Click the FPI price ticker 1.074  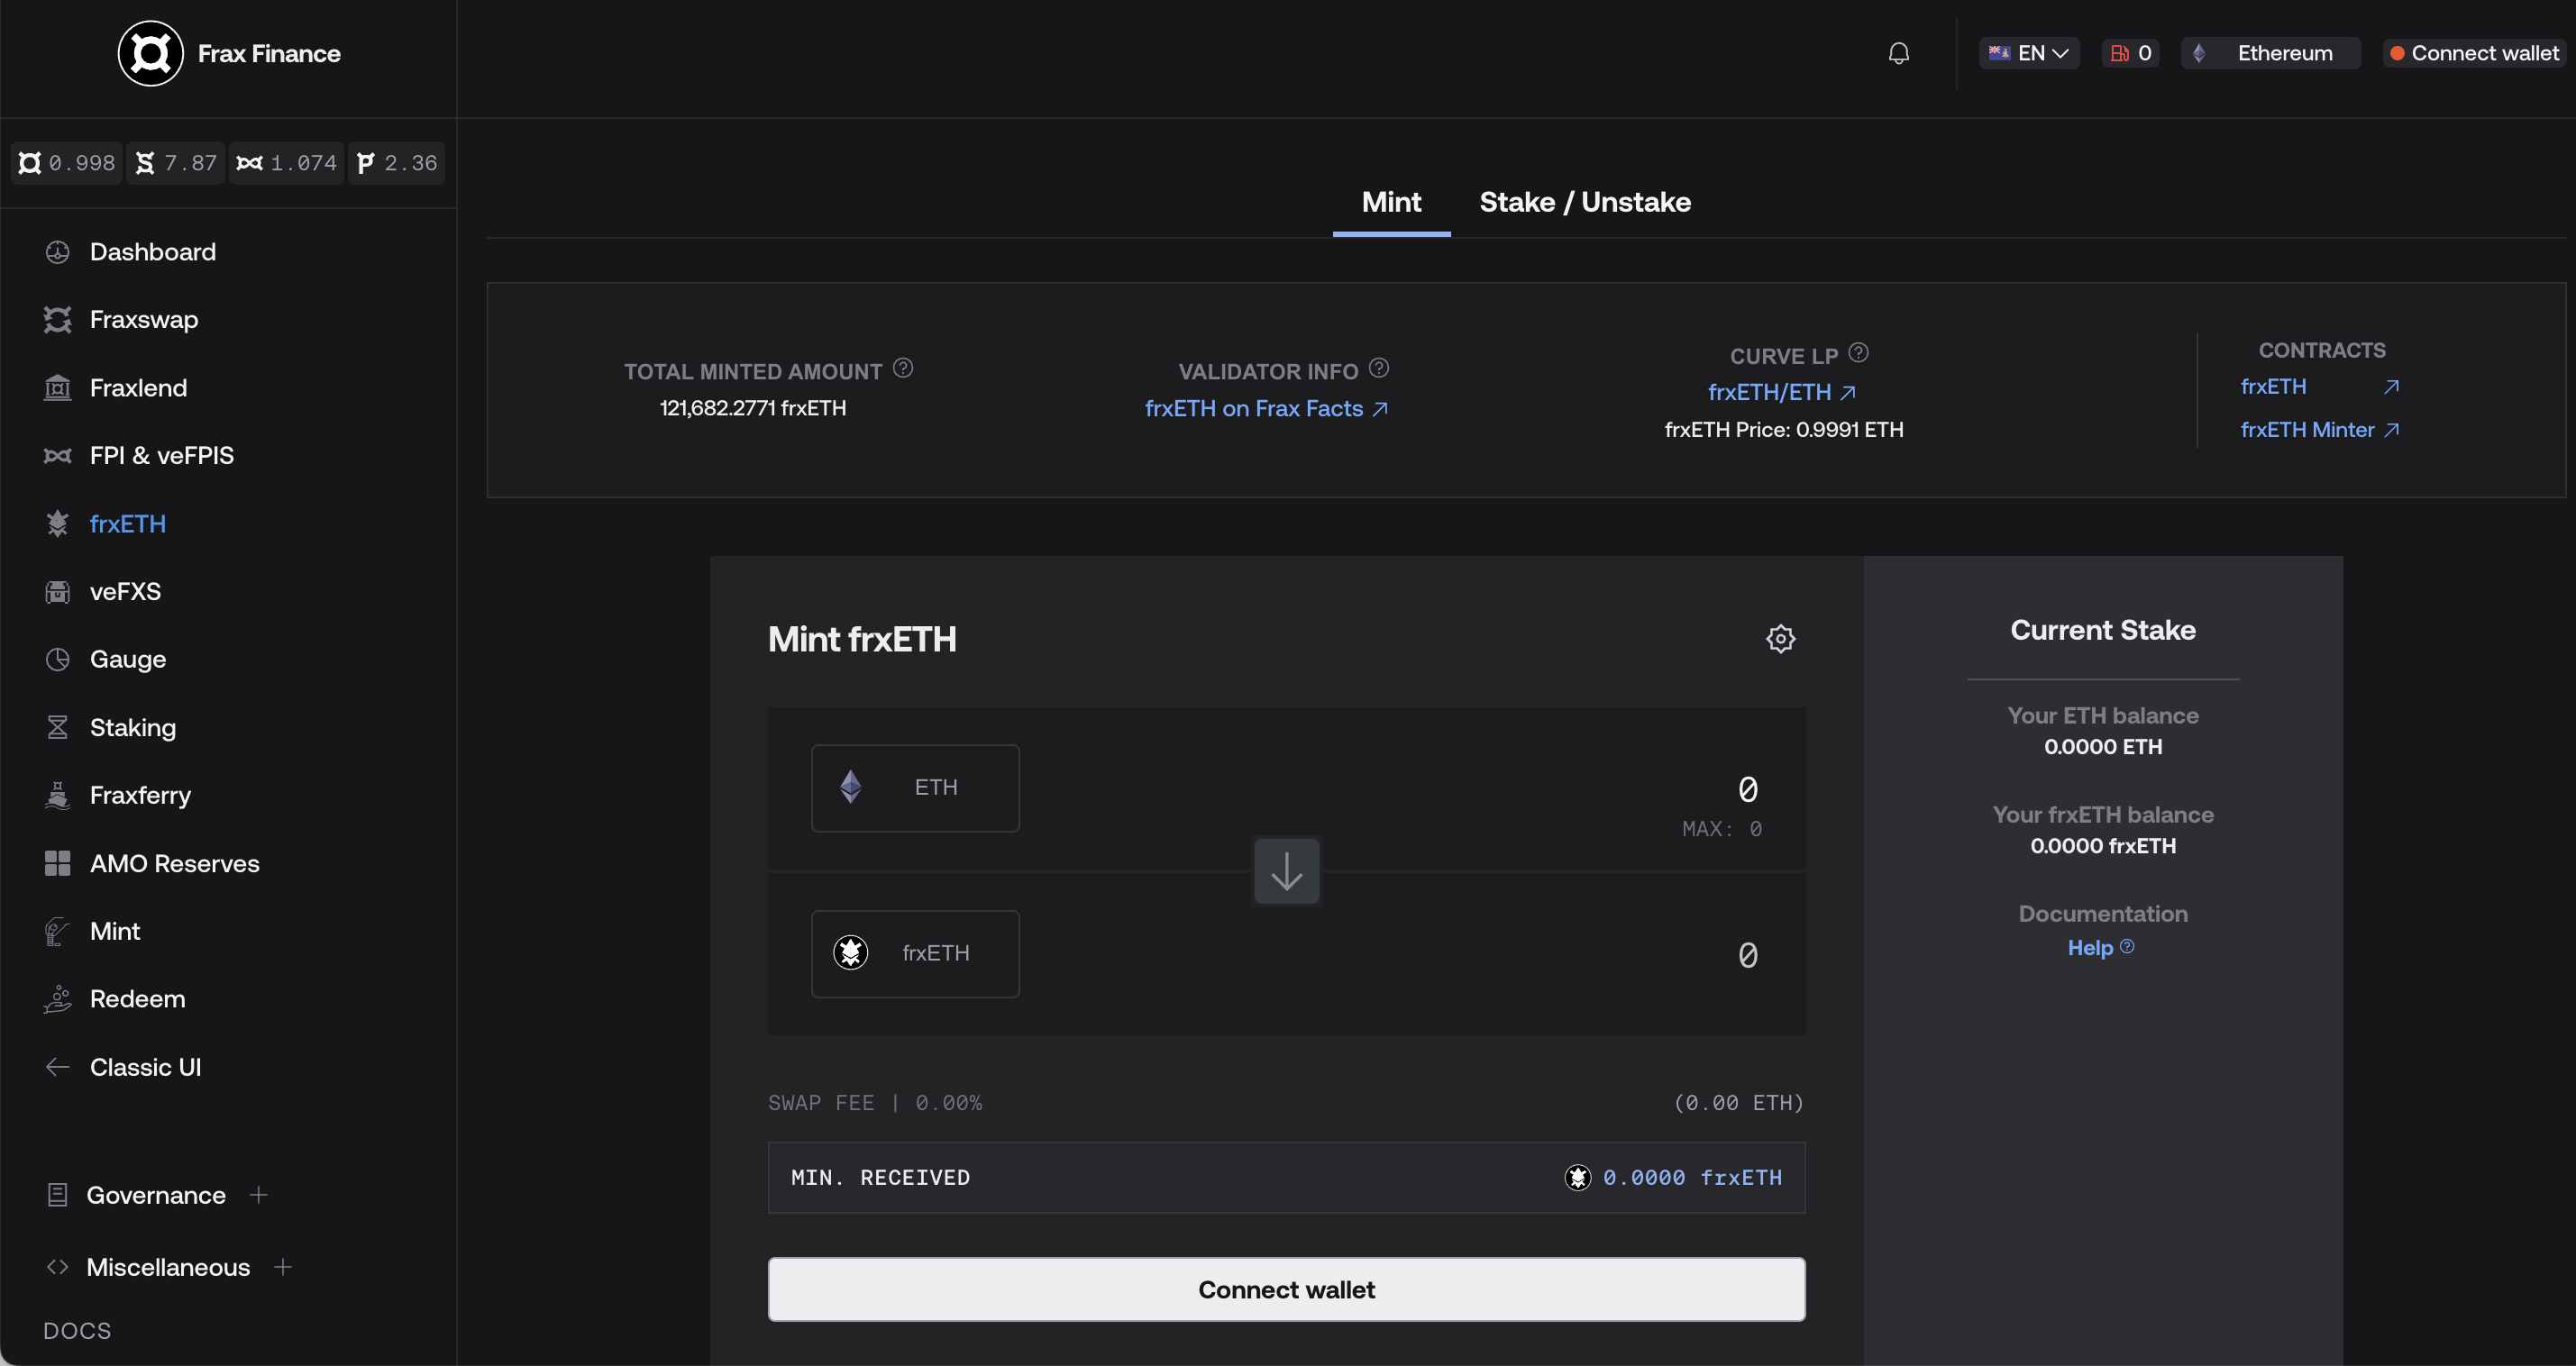click(x=286, y=163)
